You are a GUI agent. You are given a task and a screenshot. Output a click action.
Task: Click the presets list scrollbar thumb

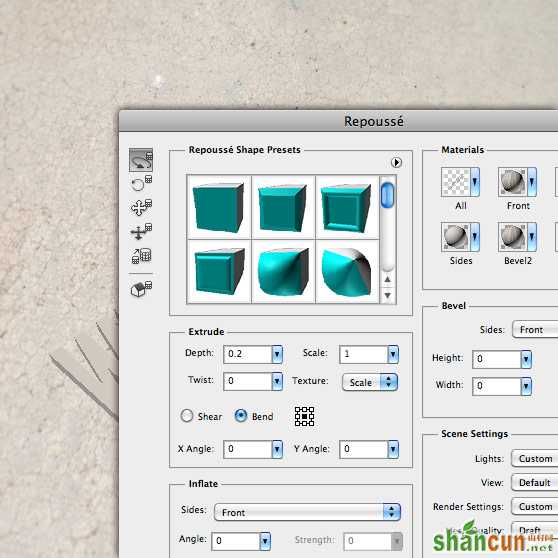tap(387, 195)
